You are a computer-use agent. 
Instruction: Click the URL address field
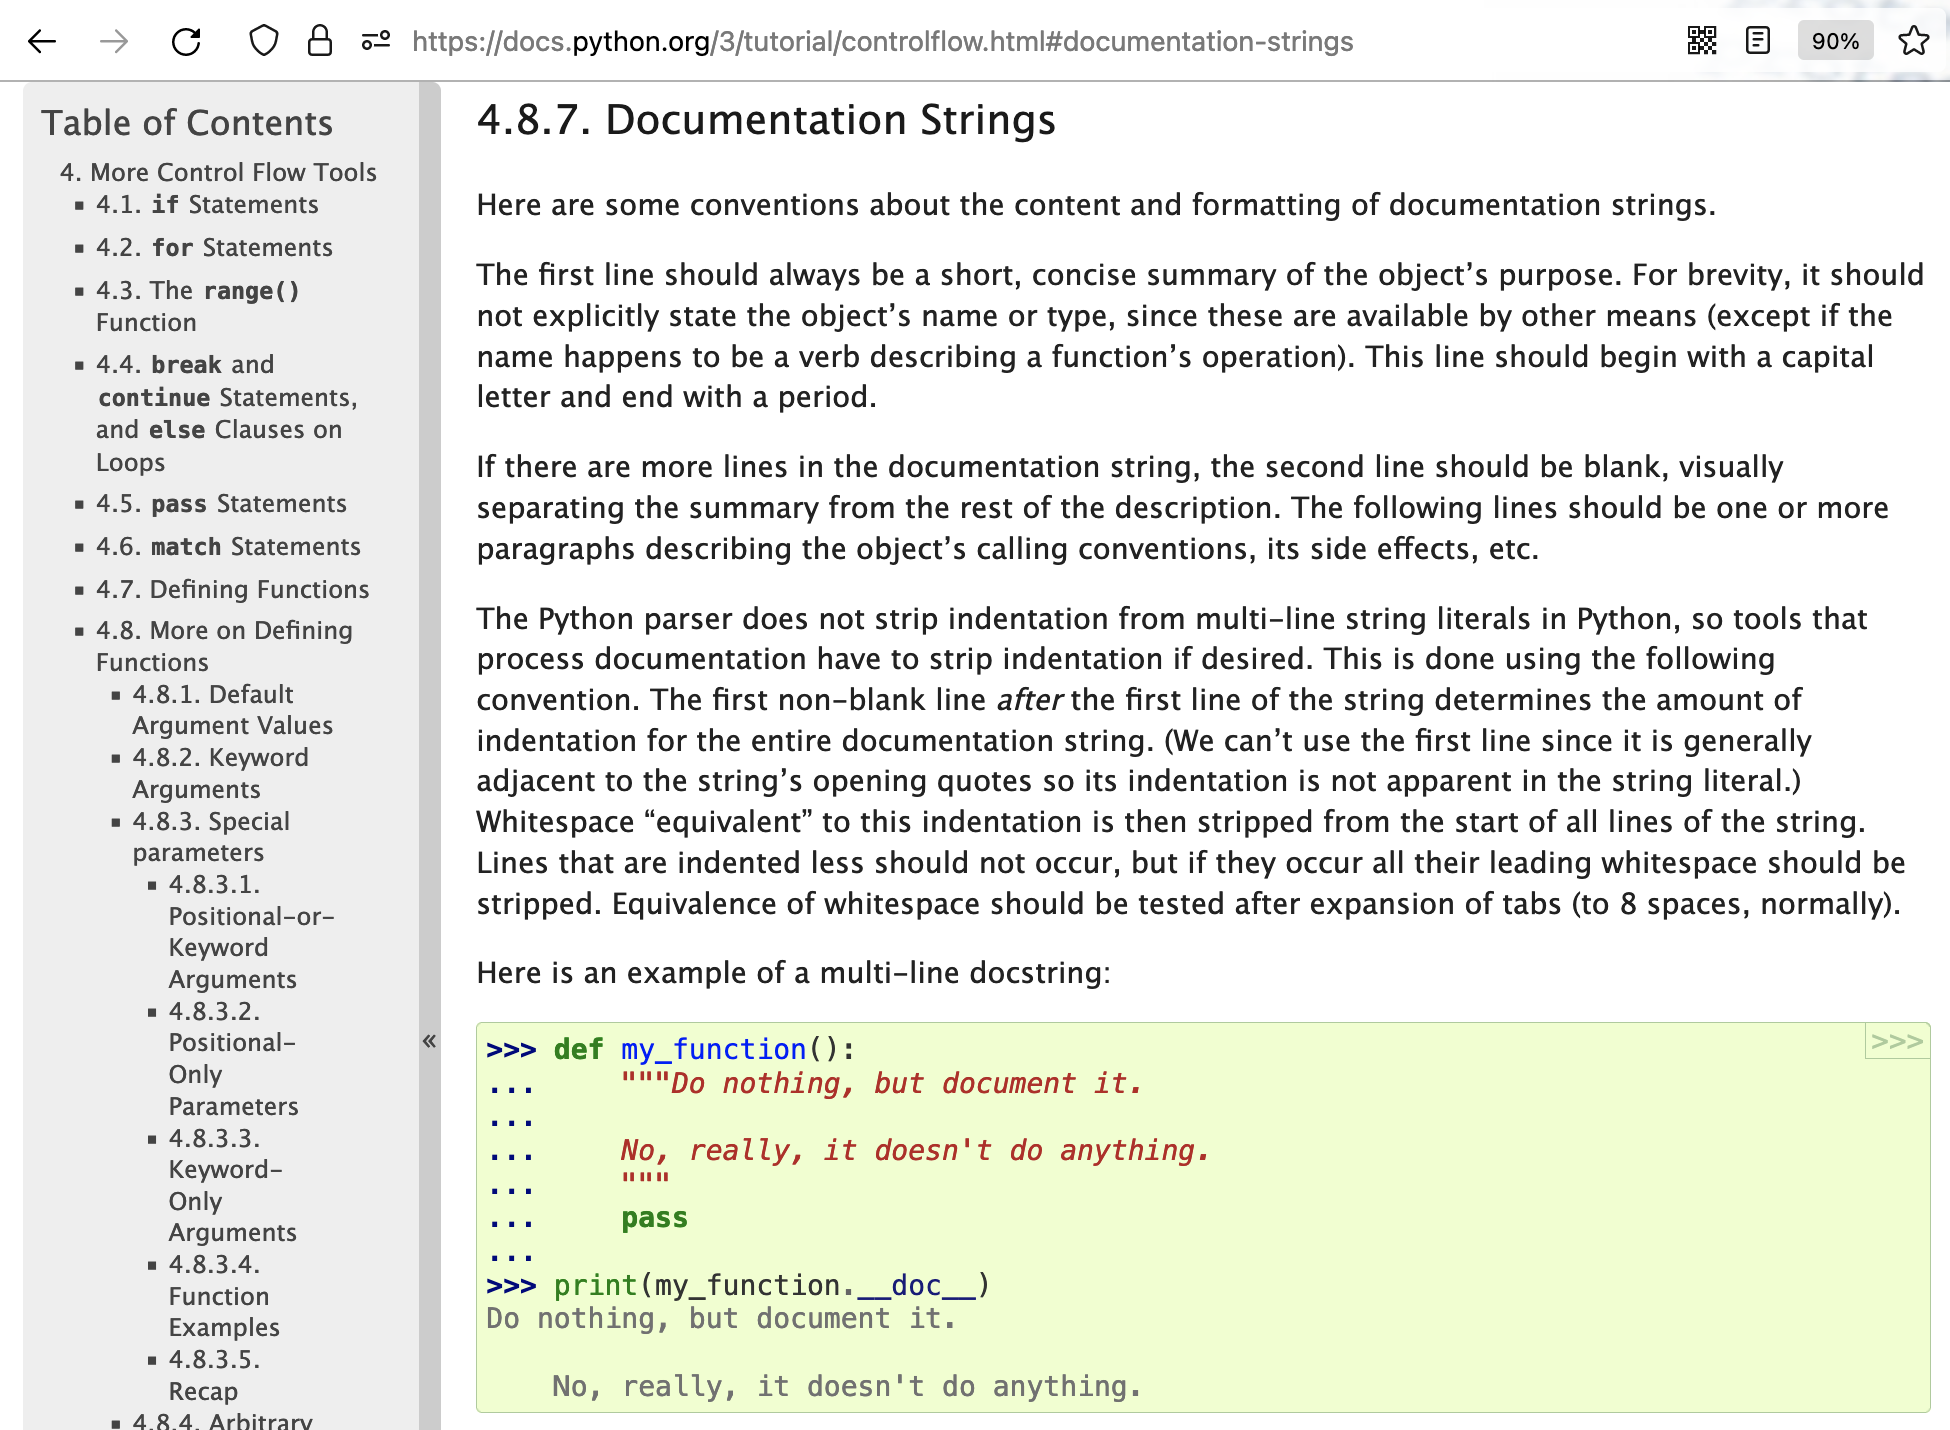pyautogui.click(x=882, y=41)
